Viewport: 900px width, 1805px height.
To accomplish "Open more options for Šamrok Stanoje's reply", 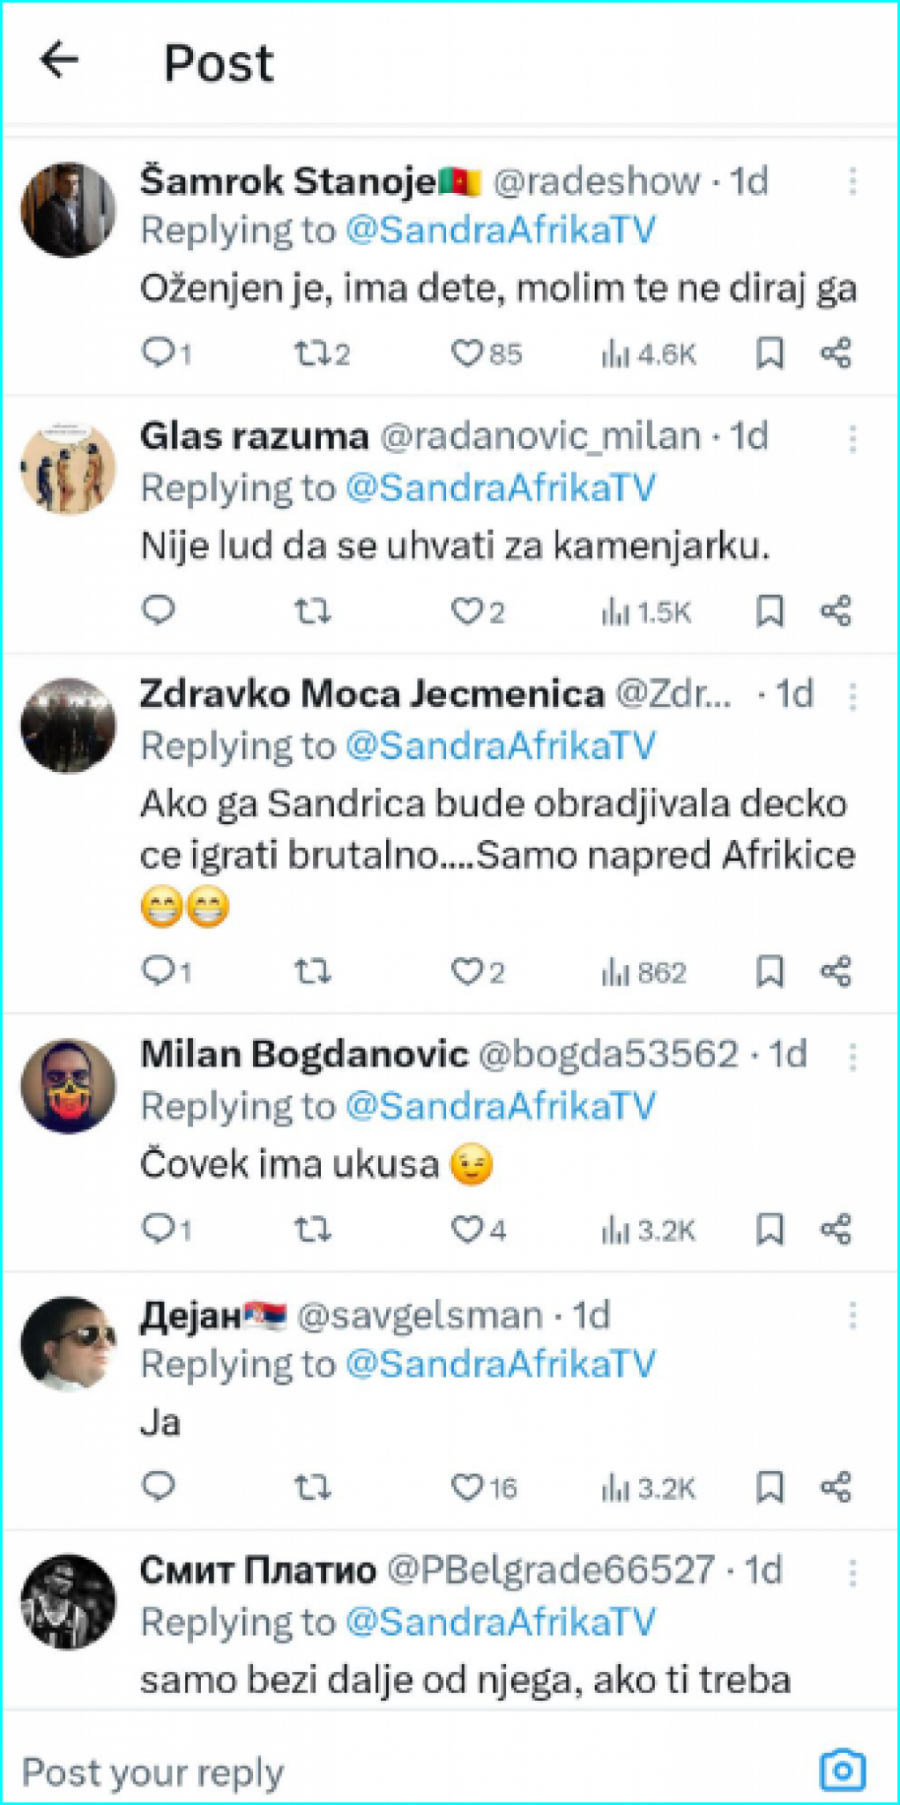I will [x=852, y=181].
